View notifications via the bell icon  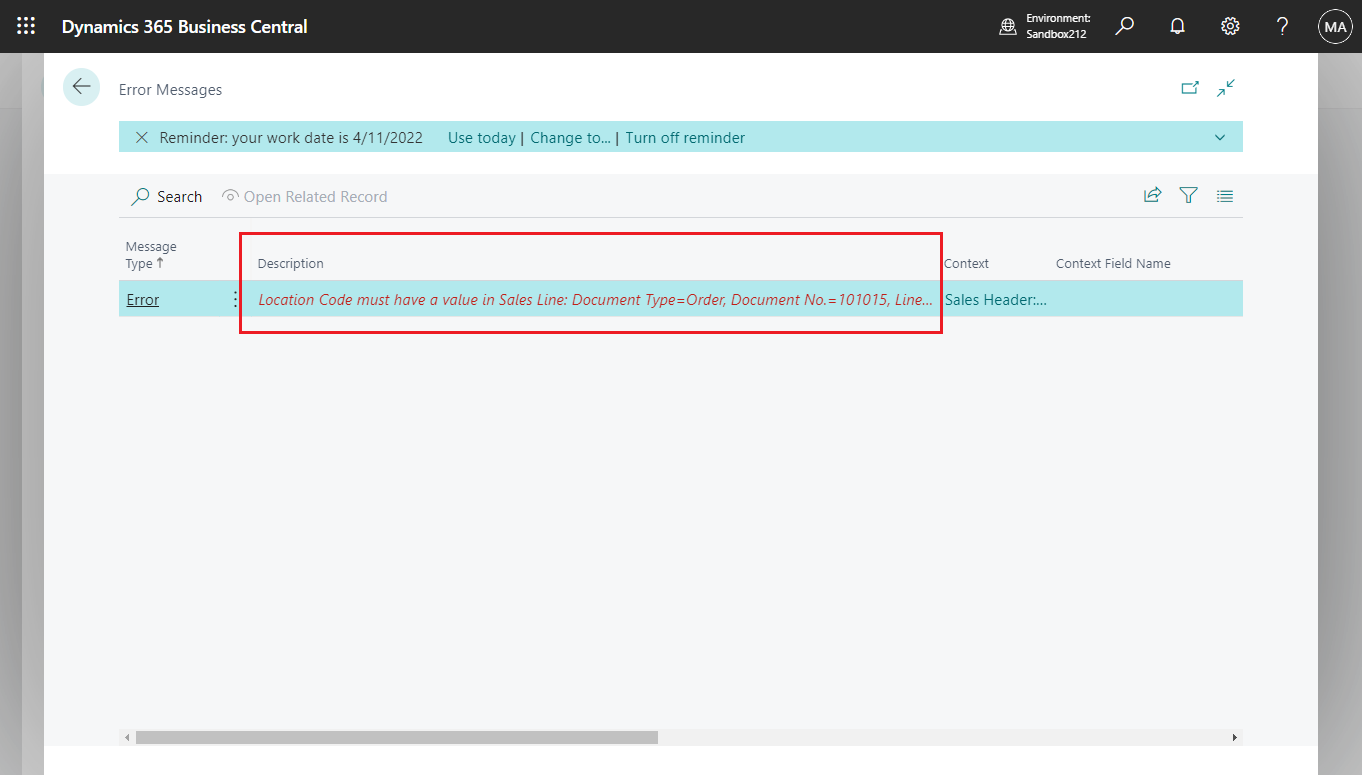(x=1177, y=26)
